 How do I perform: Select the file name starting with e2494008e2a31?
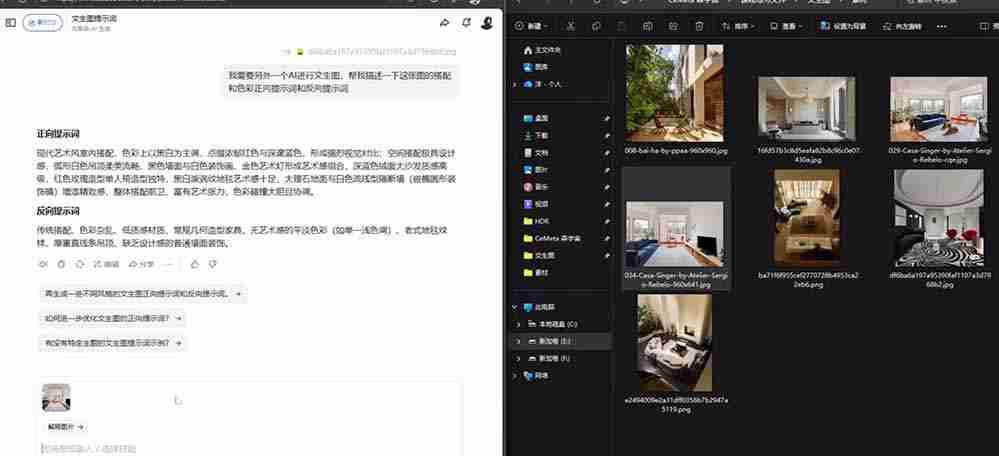click(675, 404)
